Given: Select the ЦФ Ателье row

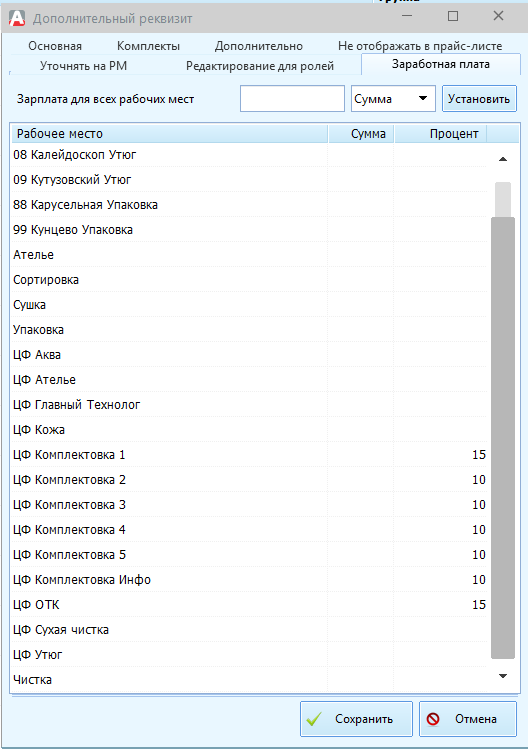Looking at the screenshot, I should pyautogui.click(x=249, y=380).
